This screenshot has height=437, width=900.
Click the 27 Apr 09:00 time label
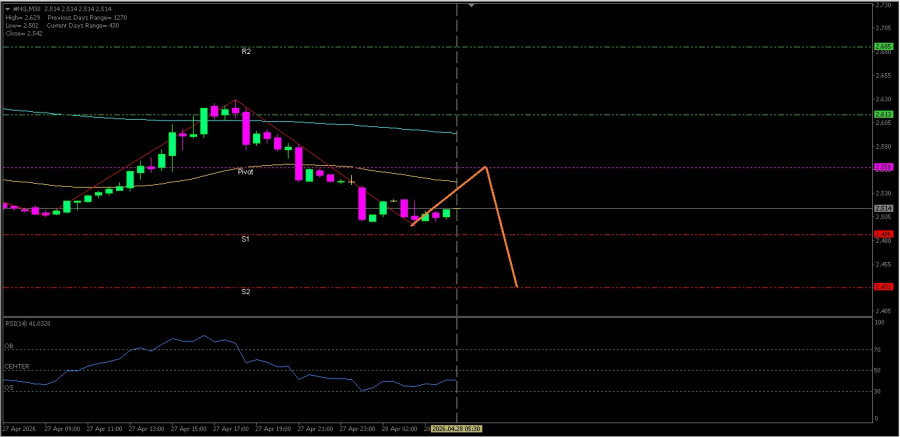click(61, 429)
